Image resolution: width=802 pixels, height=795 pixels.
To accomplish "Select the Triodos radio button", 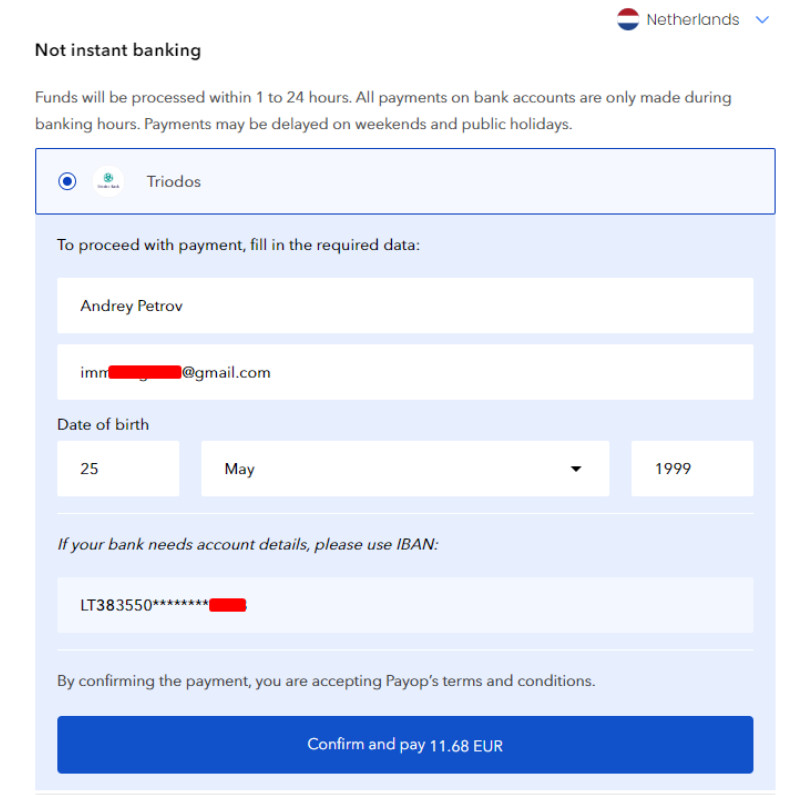I will coord(67,181).
